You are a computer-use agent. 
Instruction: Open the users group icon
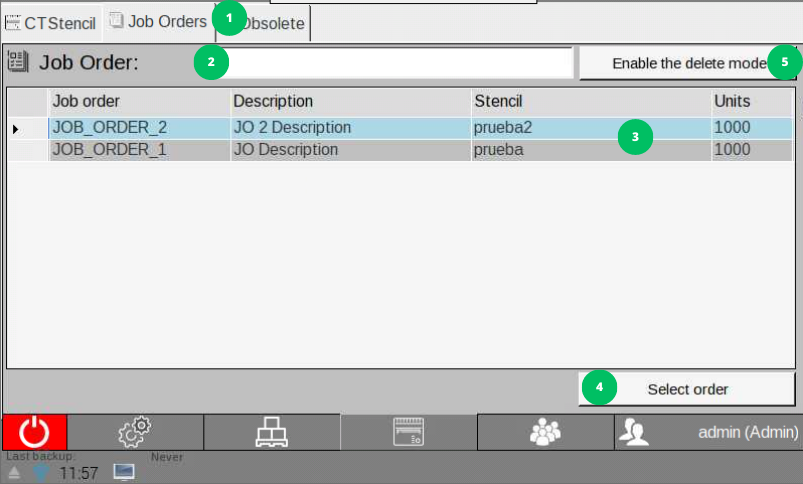(x=545, y=432)
